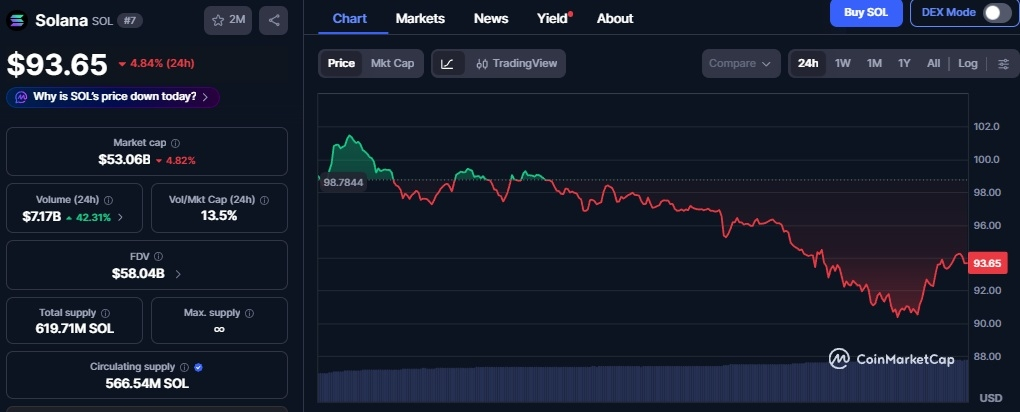Add Solana to watchlist star button
This screenshot has height=412, width=1020.
click(x=228, y=20)
